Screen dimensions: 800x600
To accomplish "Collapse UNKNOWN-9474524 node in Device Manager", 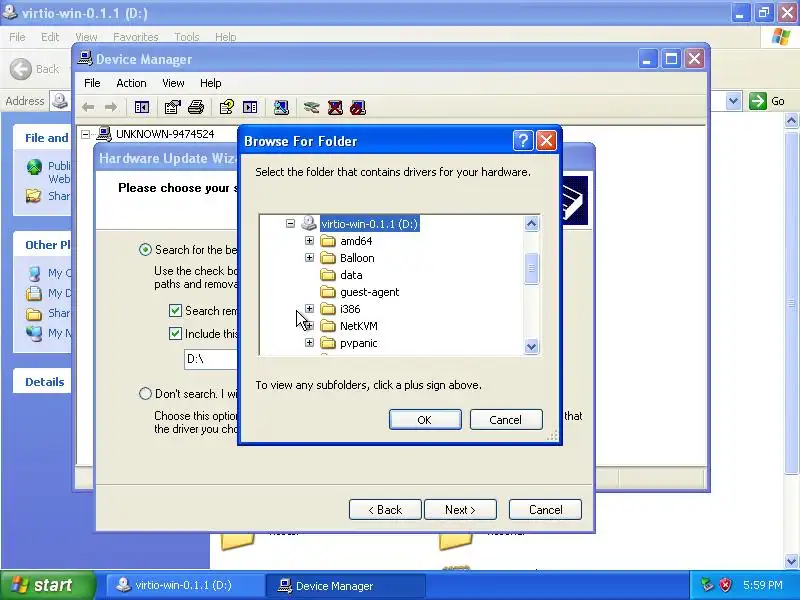I will (86, 134).
